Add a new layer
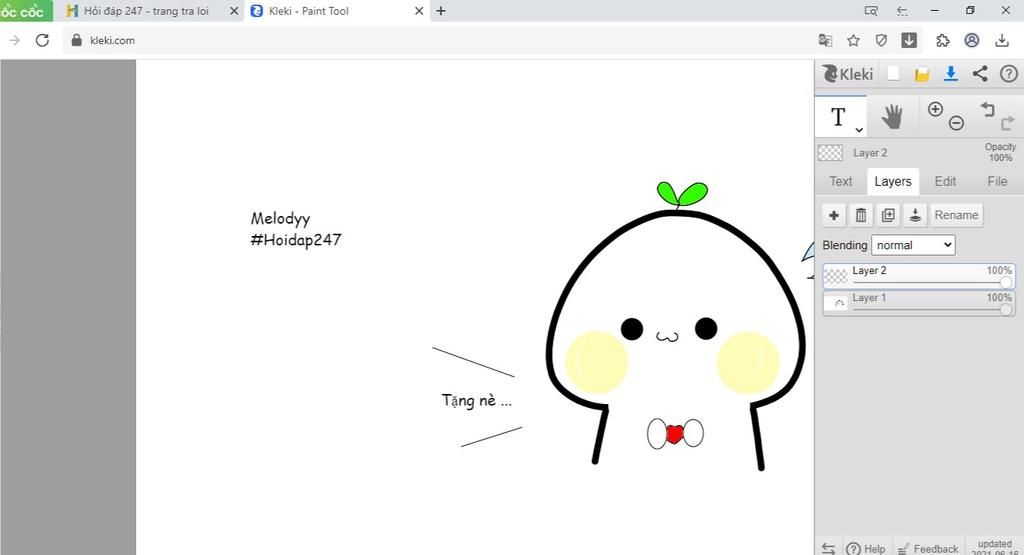The height and width of the screenshot is (555, 1024). coord(834,215)
